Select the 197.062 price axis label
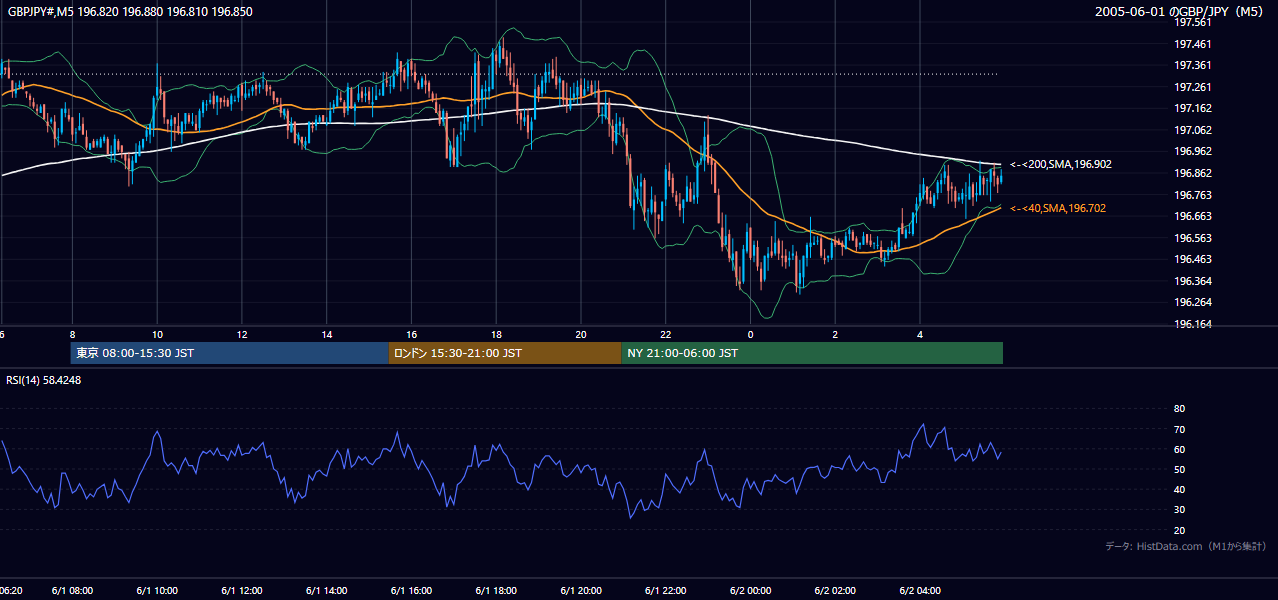Image resolution: width=1278 pixels, height=600 pixels. click(x=1192, y=130)
